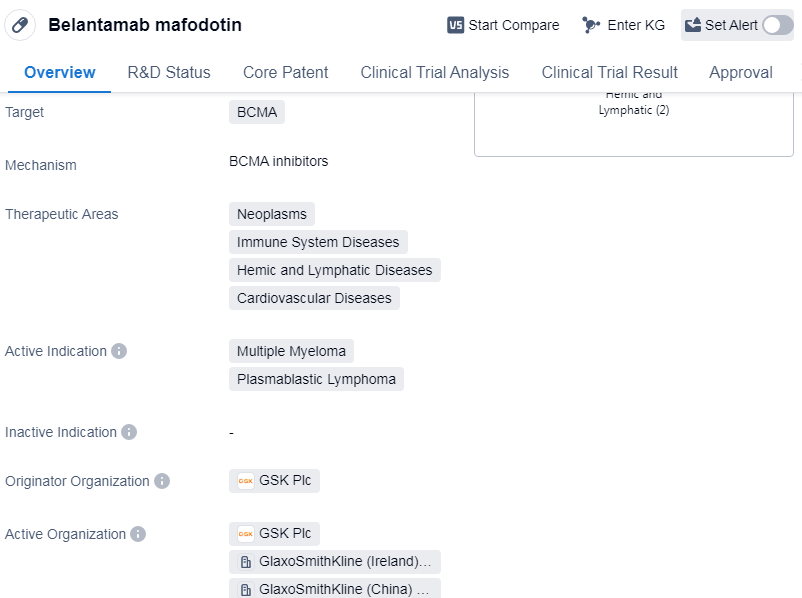Image resolution: width=802 pixels, height=598 pixels.
Task: Select the Approval tab
Action: tap(740, 72)
